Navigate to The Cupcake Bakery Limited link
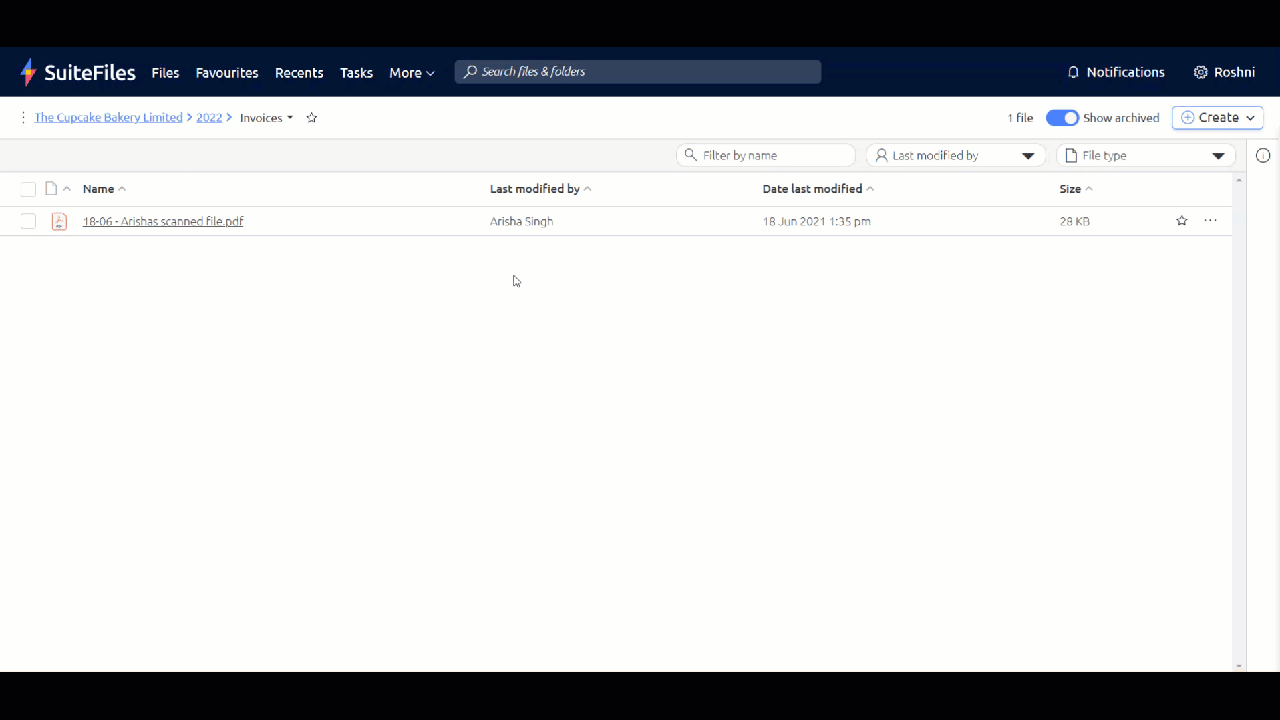The image size is (1280, 720). tap(108, 117)
